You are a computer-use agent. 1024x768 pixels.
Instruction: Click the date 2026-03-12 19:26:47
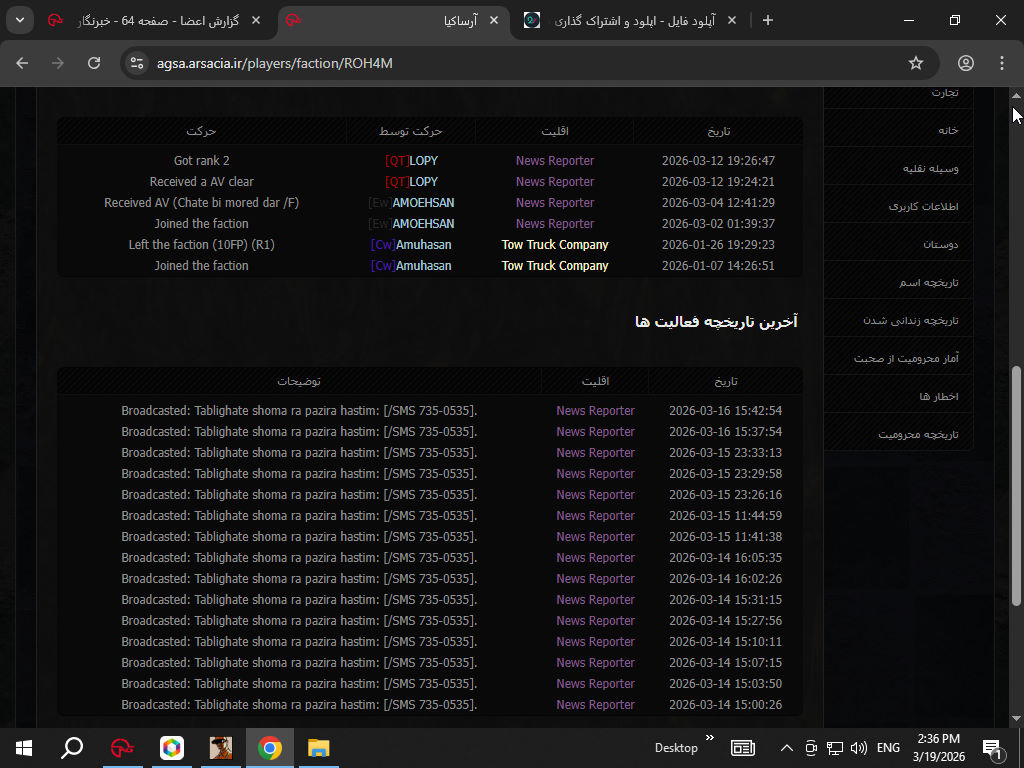point(718,161)
